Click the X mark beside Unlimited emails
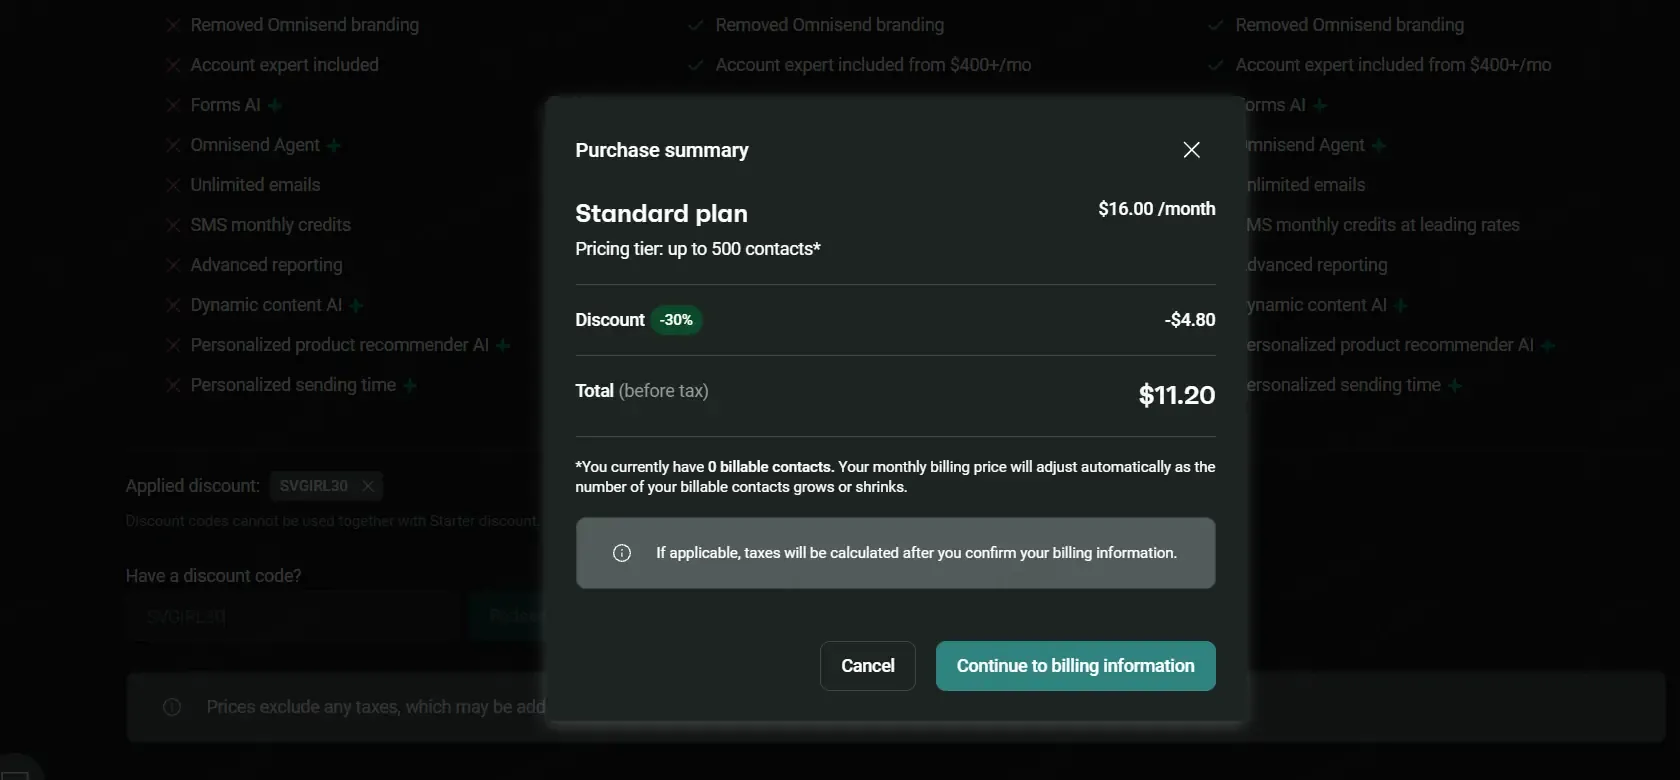 tap(173, 185)
